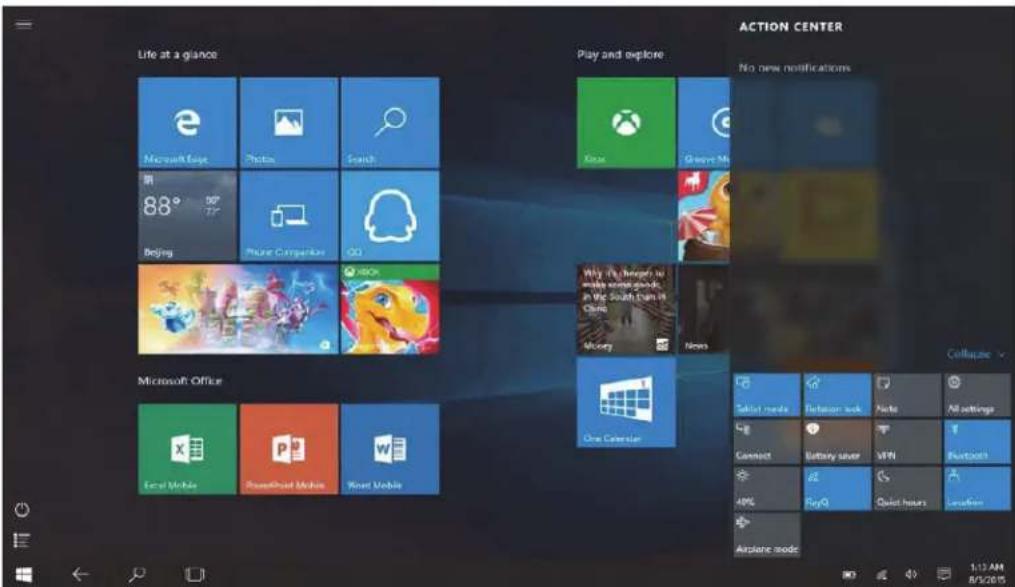Screen dimensions: 1015x587
Task: Toggle Battery saver quick action
Action: [x=837, y=441]
